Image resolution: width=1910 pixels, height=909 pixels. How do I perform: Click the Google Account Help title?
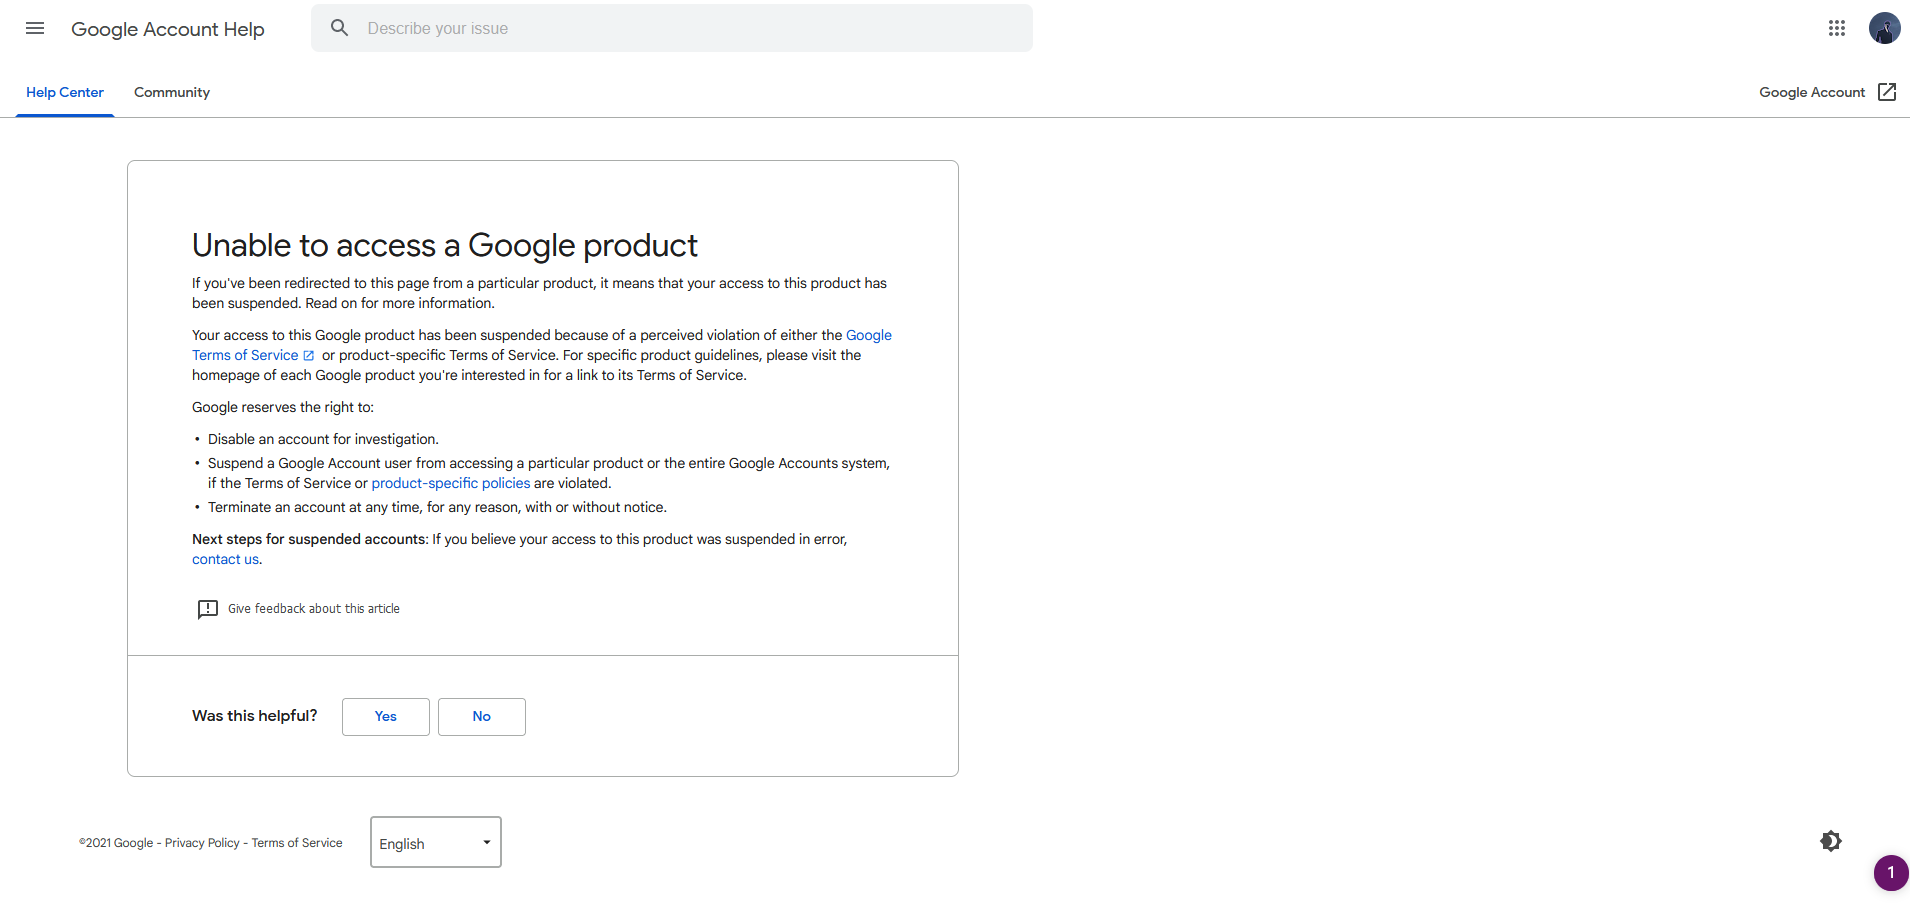pyautogui.click(x=168, y=29)
